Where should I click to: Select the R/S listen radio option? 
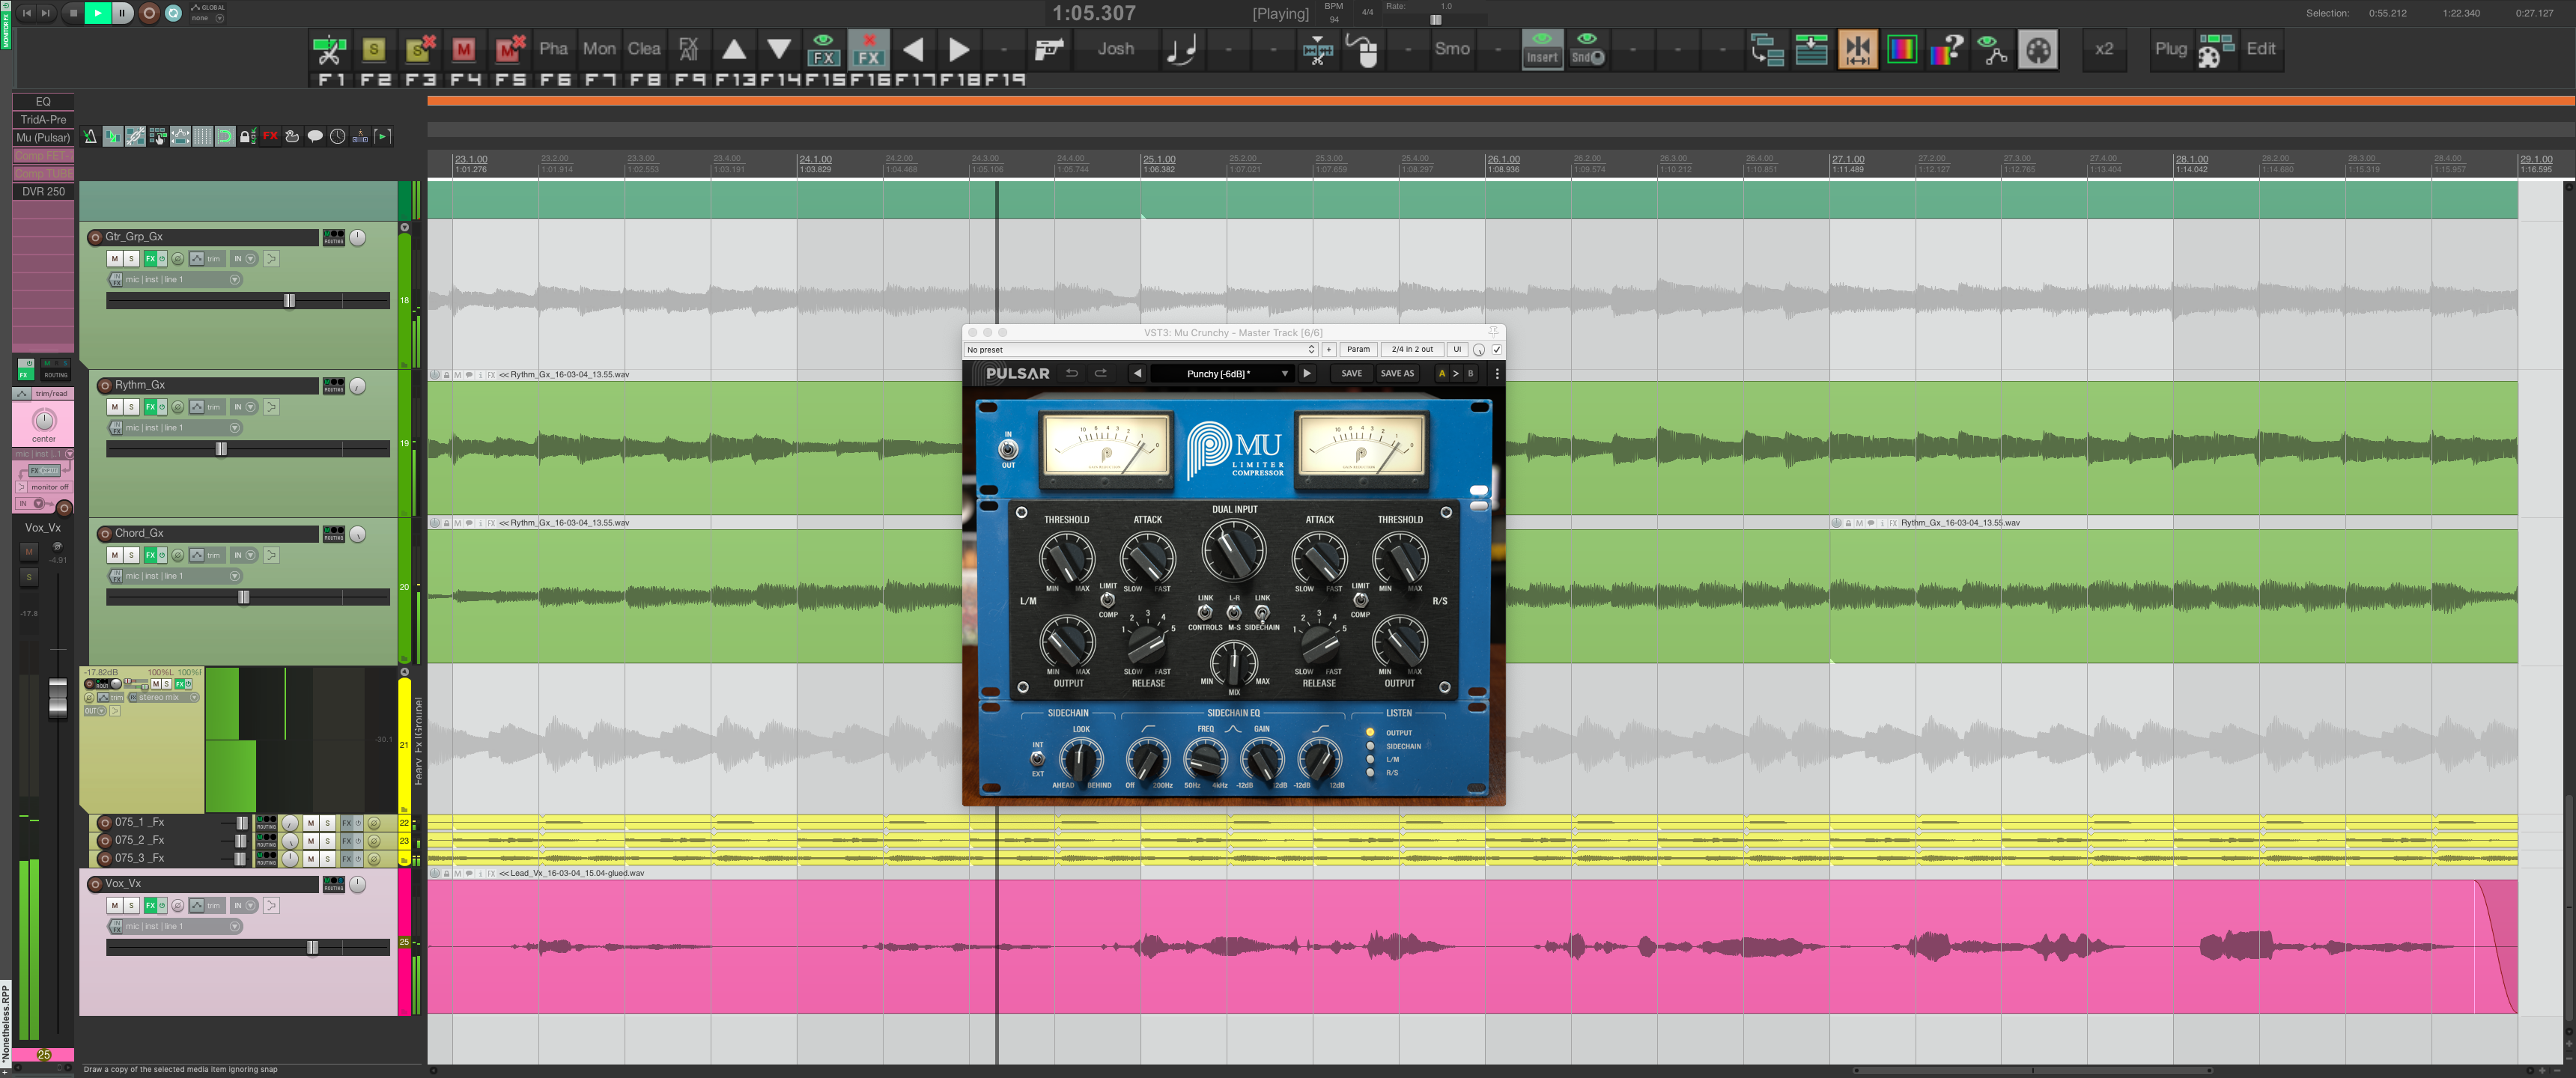click(x=1370, y=773)
